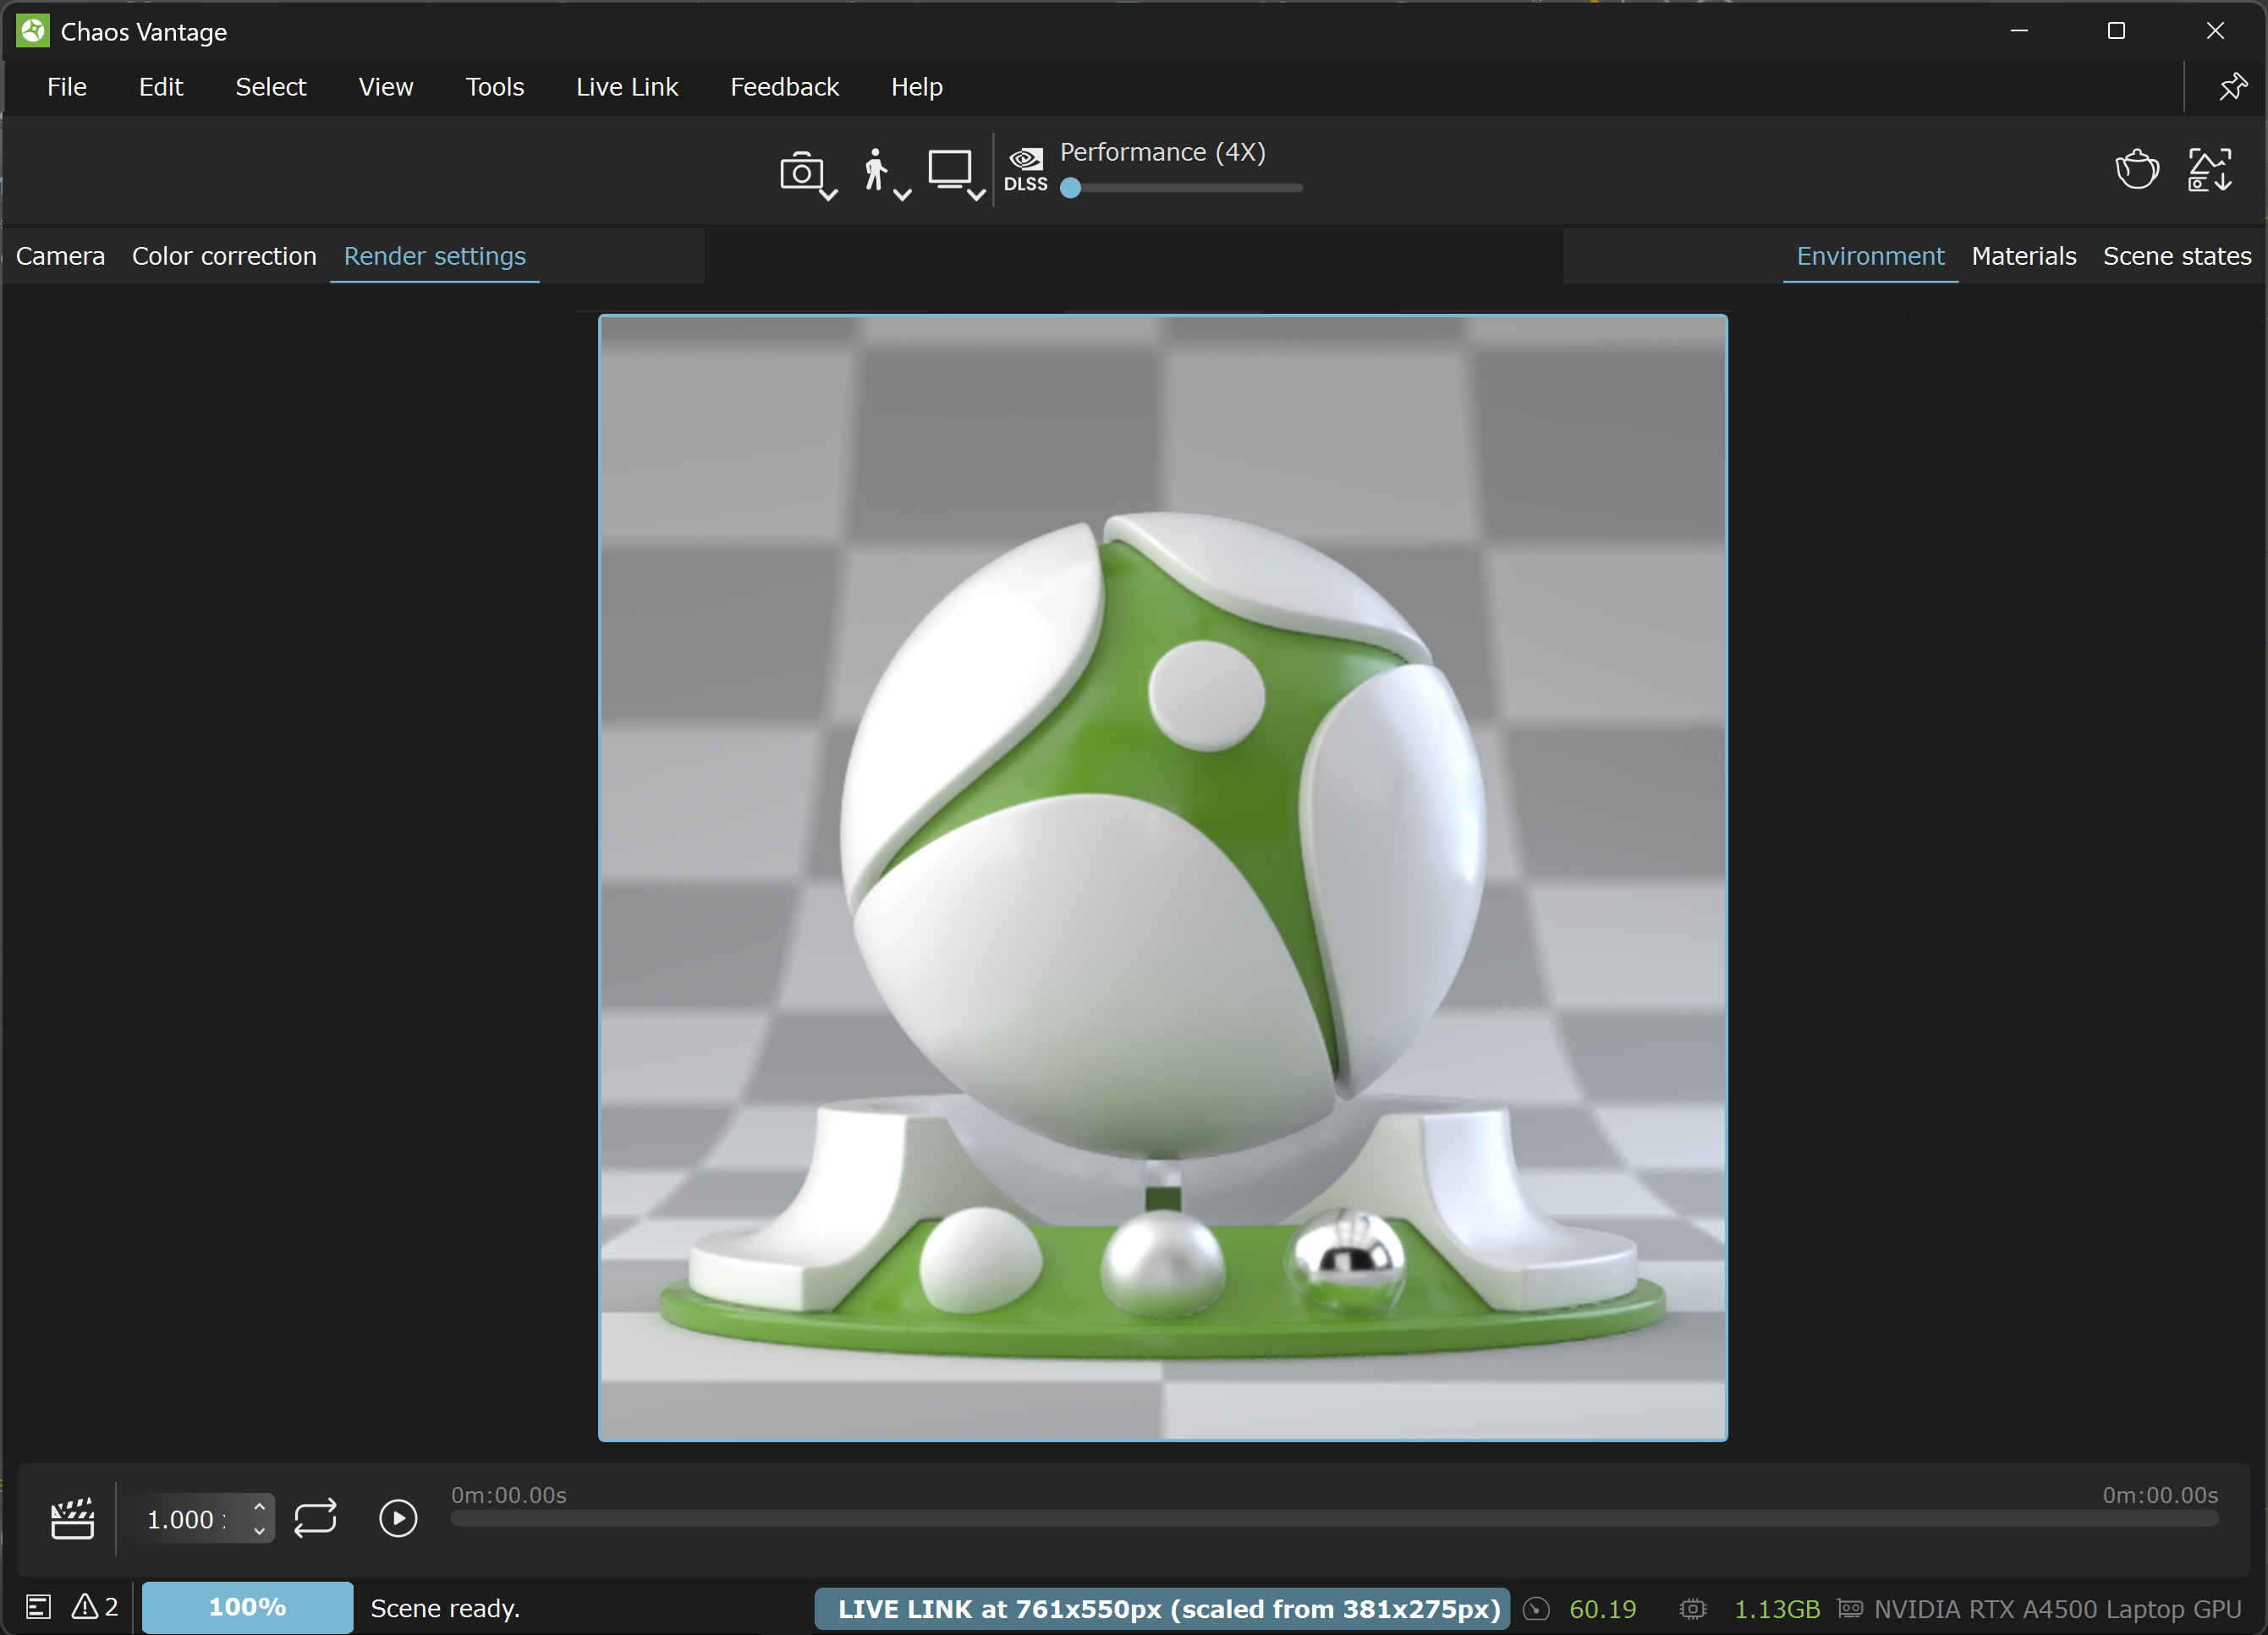Play the animation
Screen dimensions: 2268x1635
[398, 1518]
